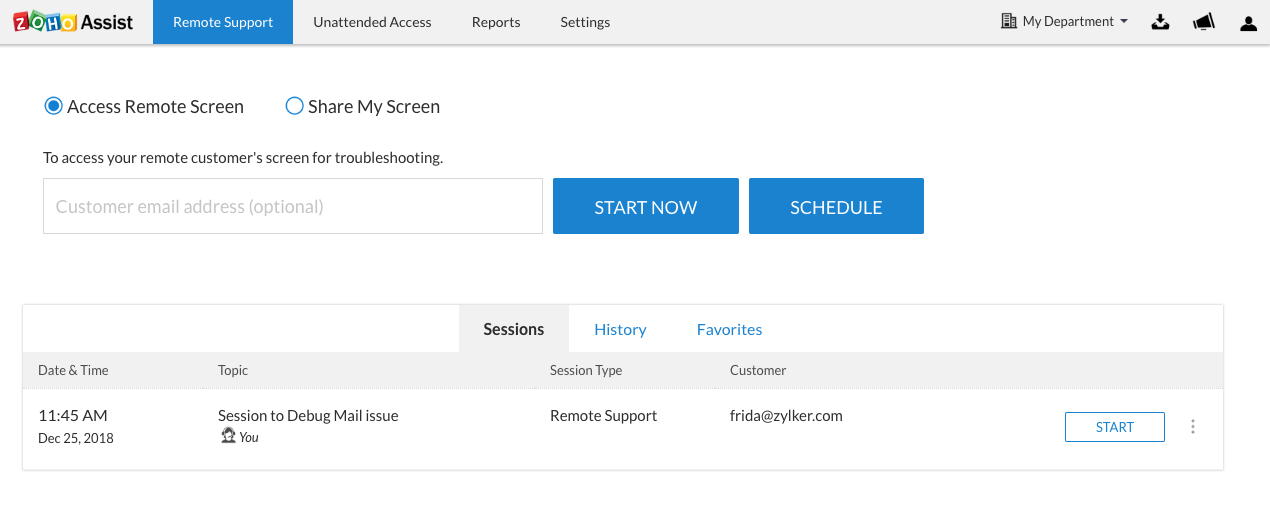Open the download icon in header
This screenshot has width=1270, height=521.
point(1160,22)
